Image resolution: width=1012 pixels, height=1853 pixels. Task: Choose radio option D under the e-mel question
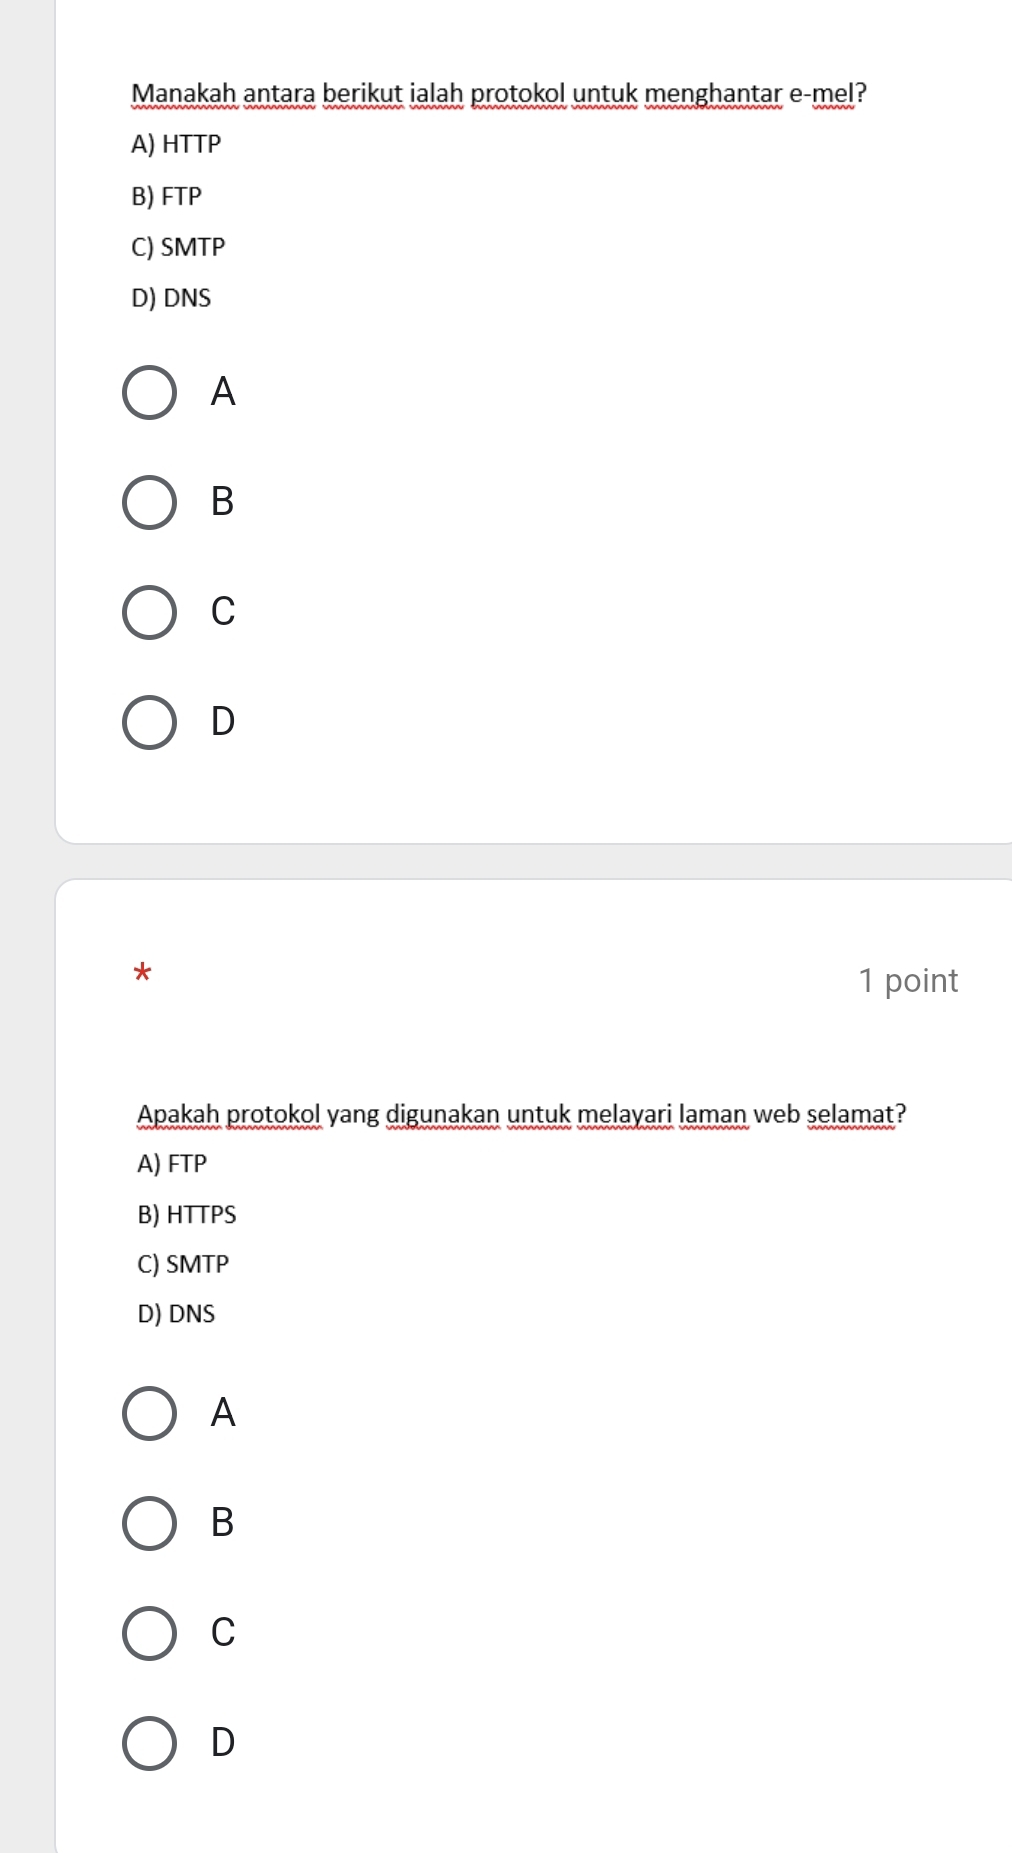(150, 722)
